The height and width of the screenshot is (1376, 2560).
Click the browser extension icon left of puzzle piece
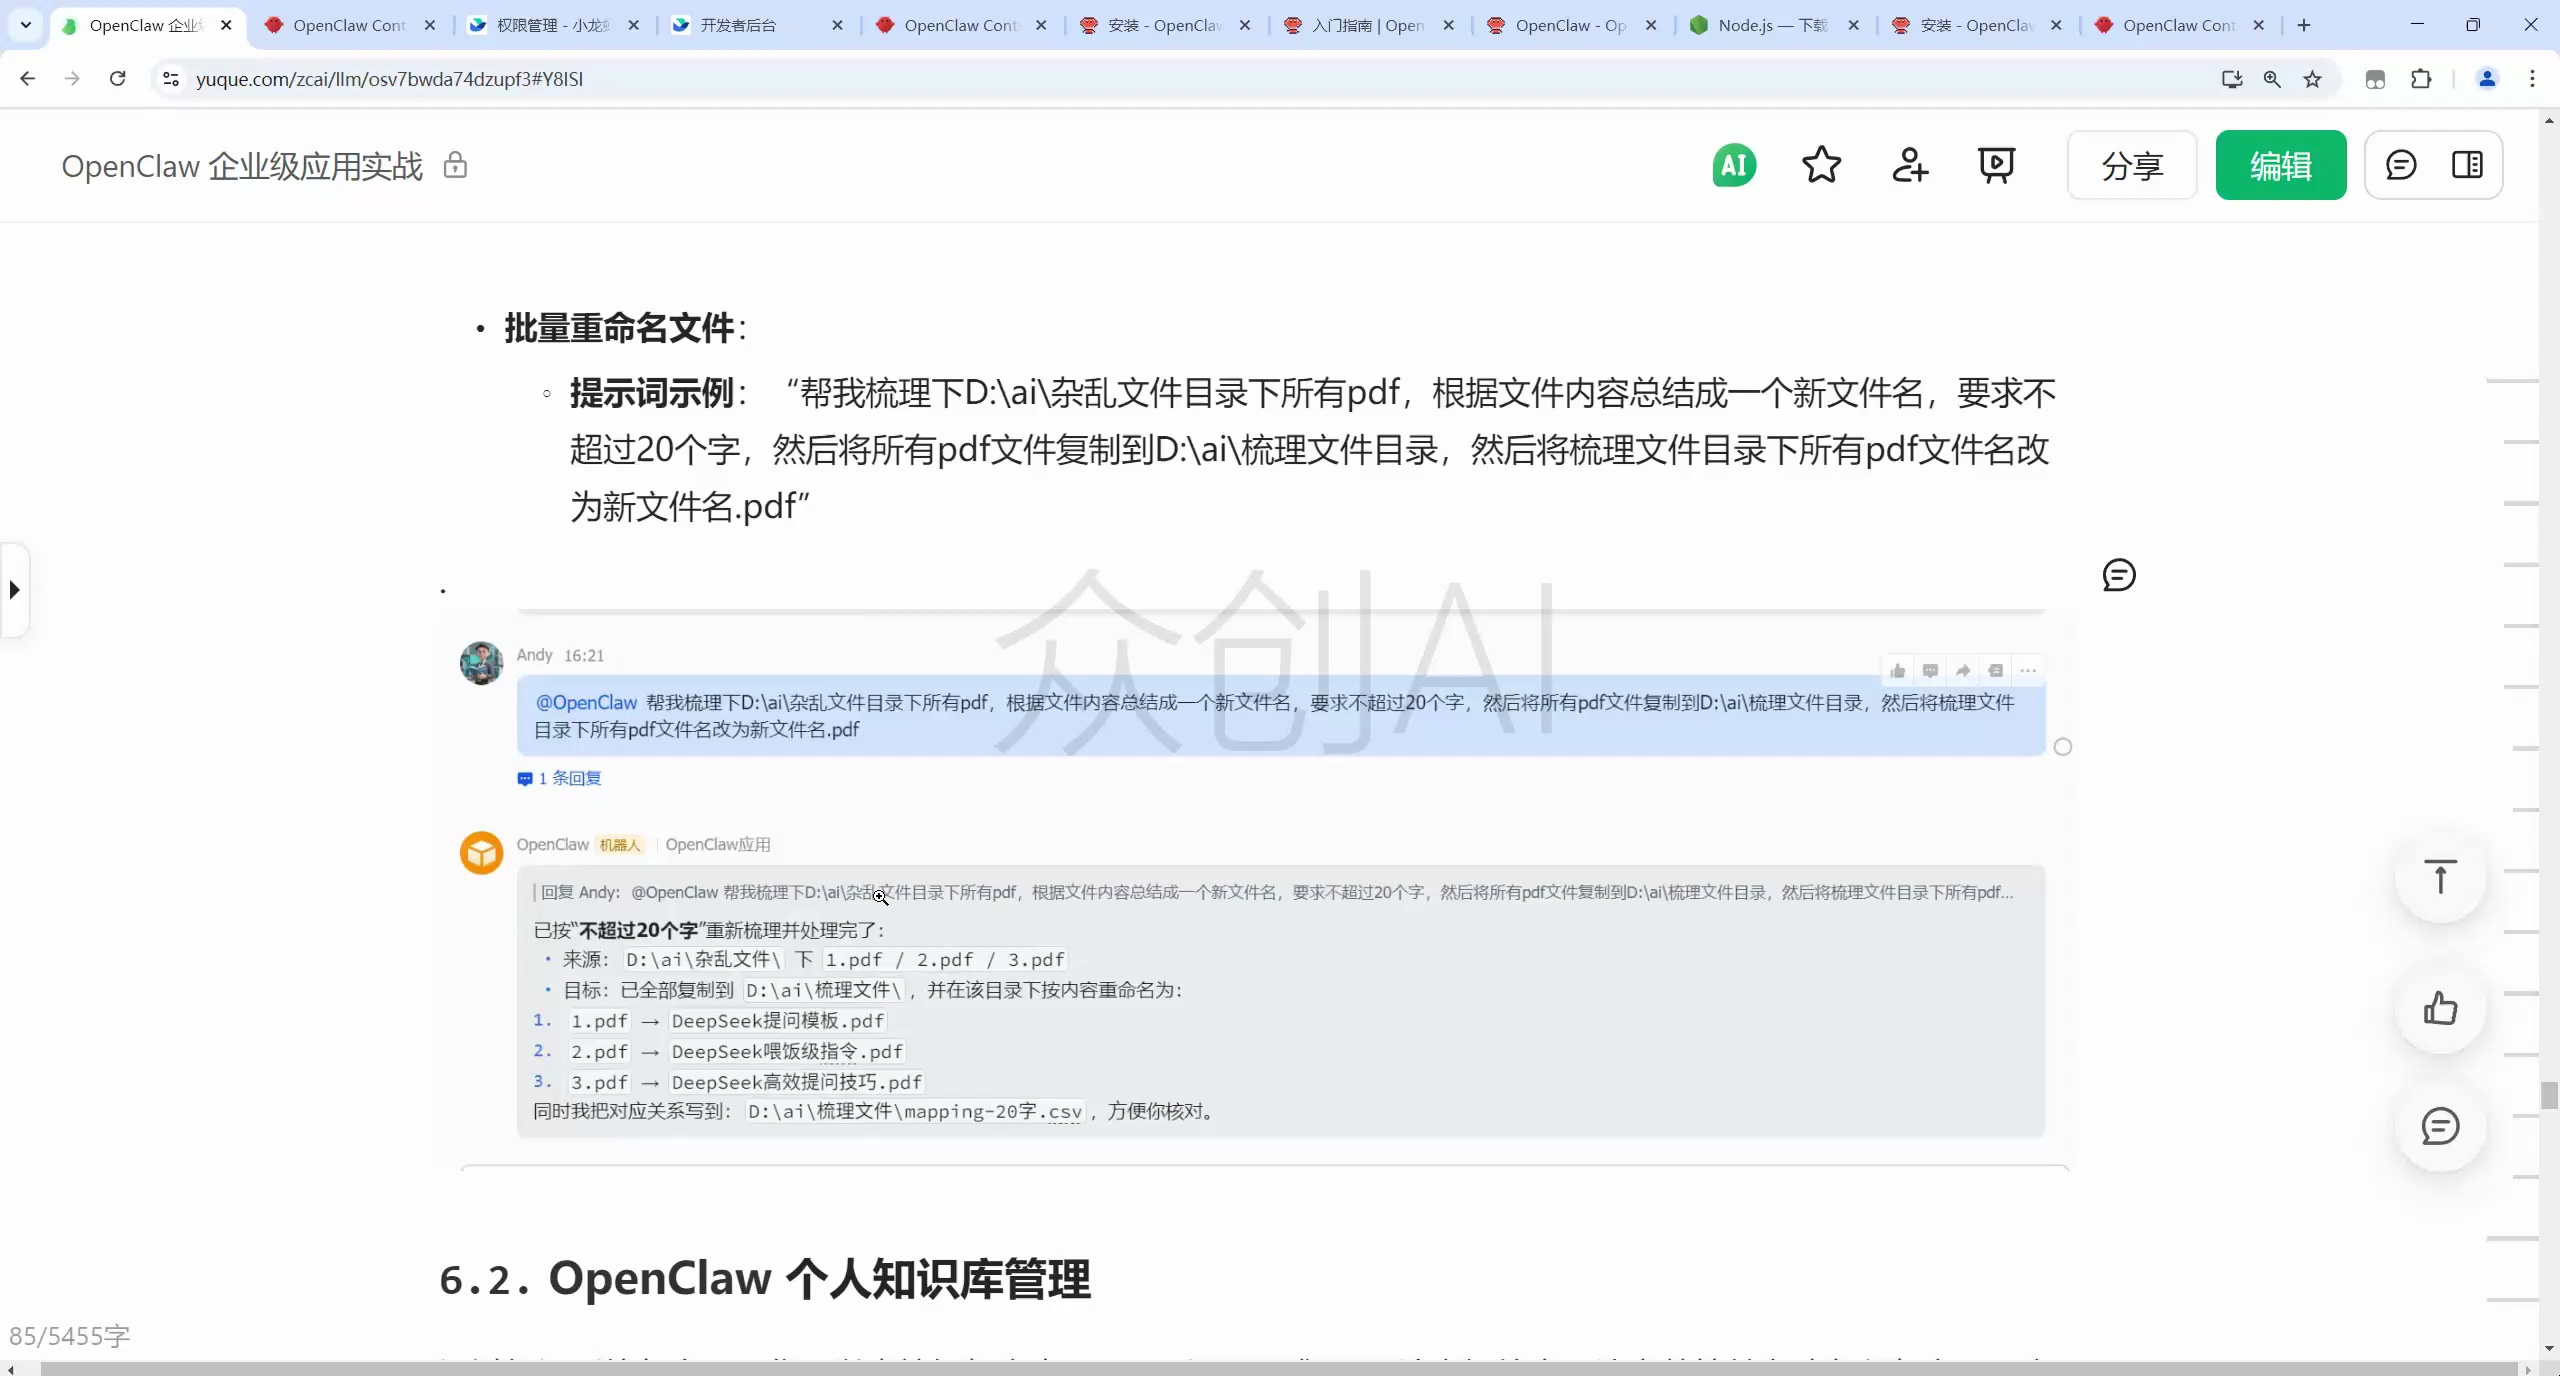tap(2375, 79)
